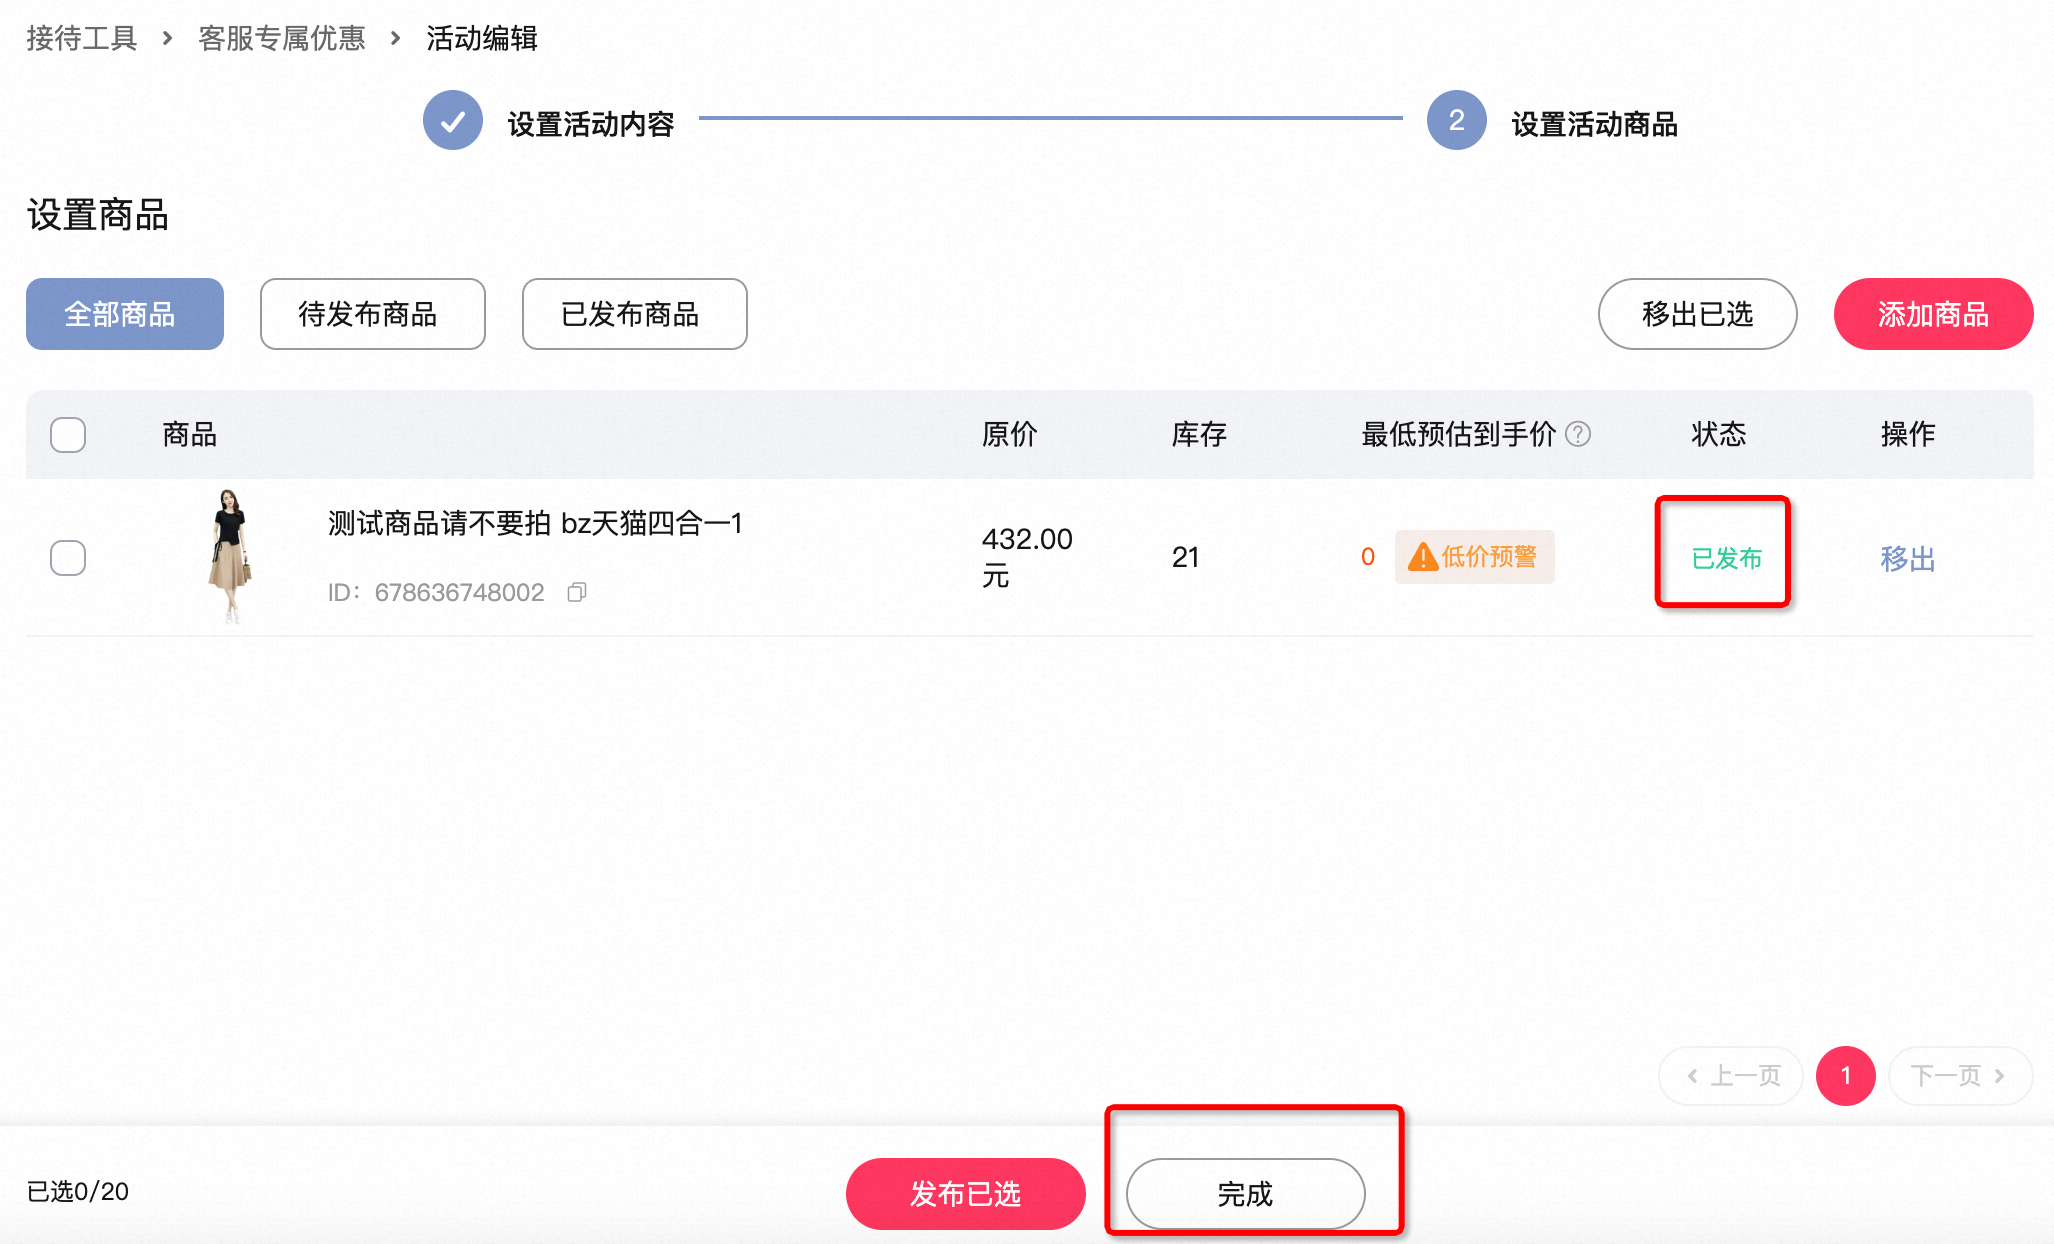The width and height of the screenshot is (2054, 1244).
Task: Open the dress product thumbnail
Action: pos(231,557)
